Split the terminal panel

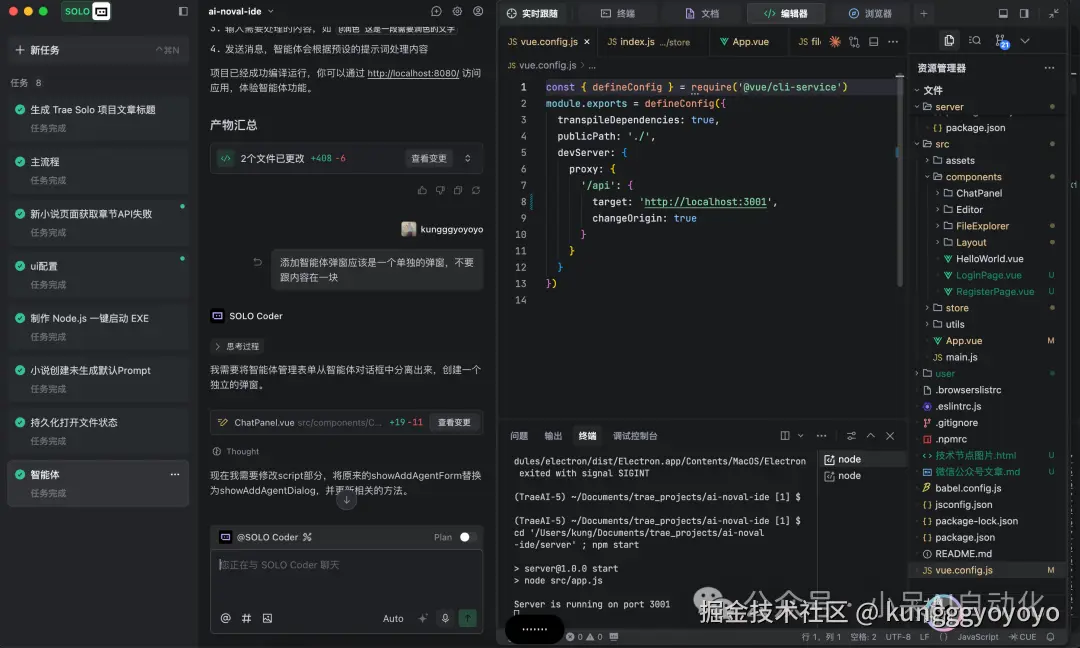(x=785, y=436)
